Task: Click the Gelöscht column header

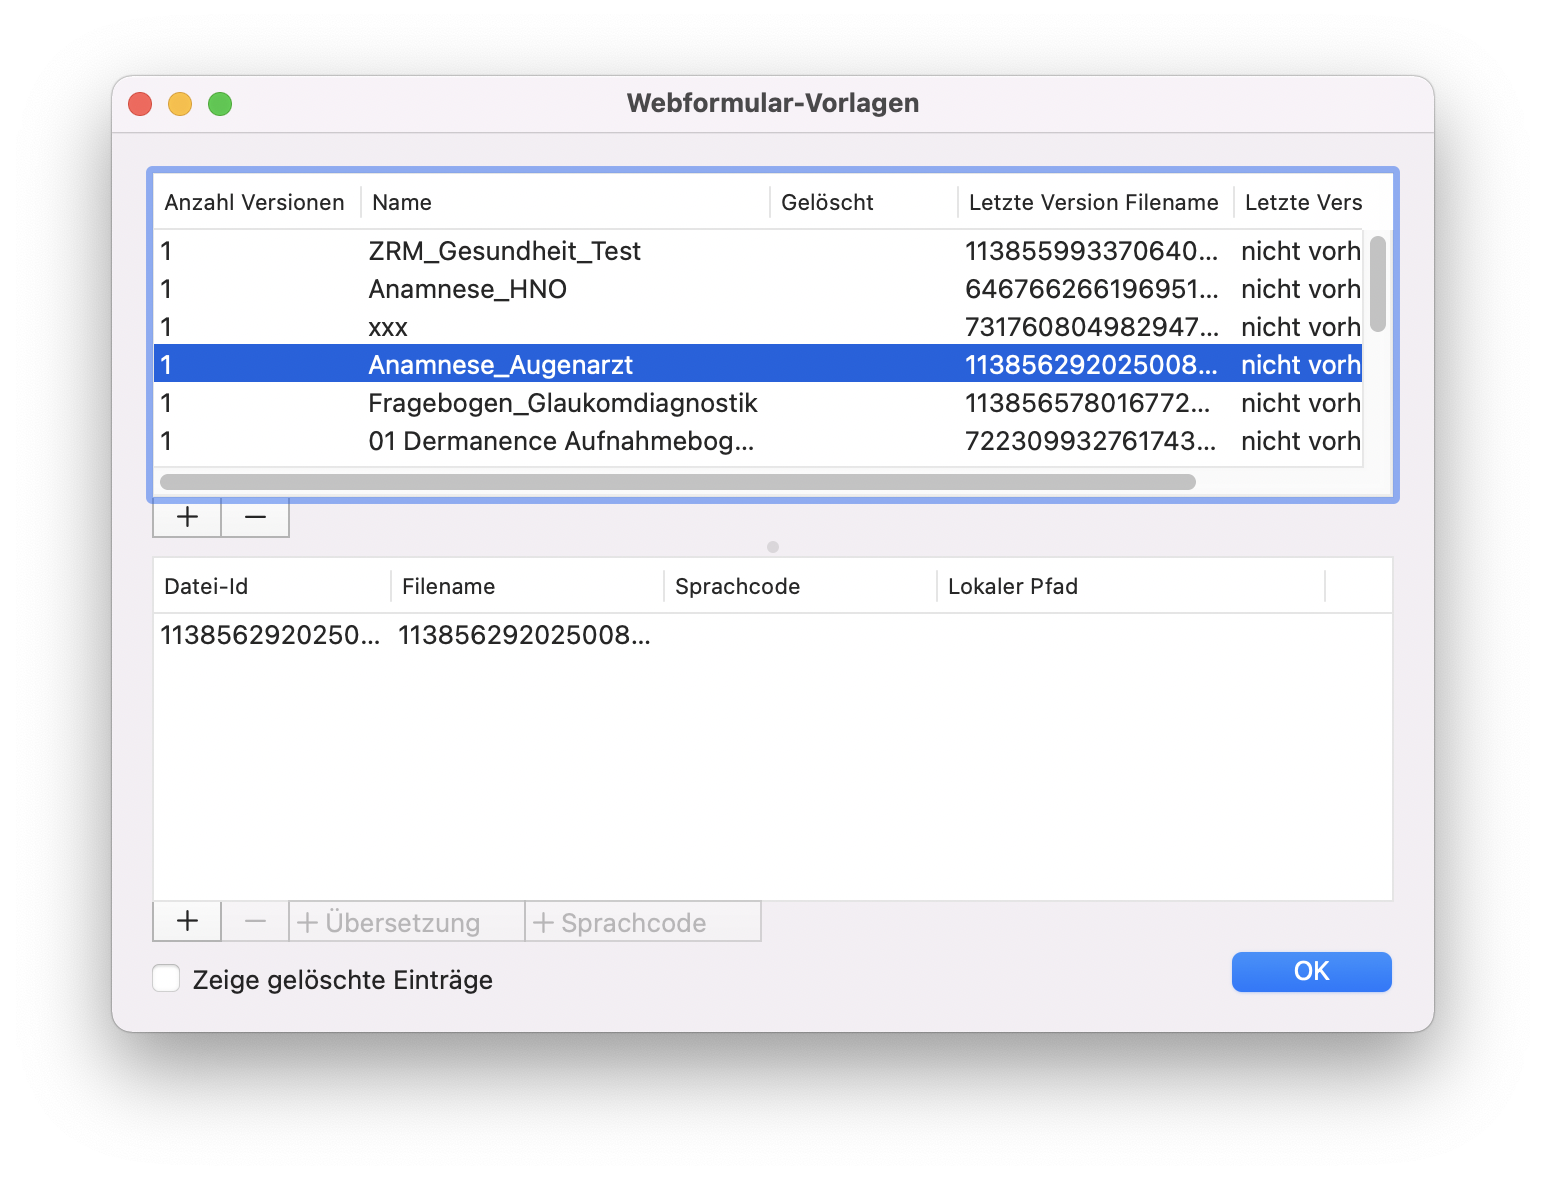Action: (863, 202)
